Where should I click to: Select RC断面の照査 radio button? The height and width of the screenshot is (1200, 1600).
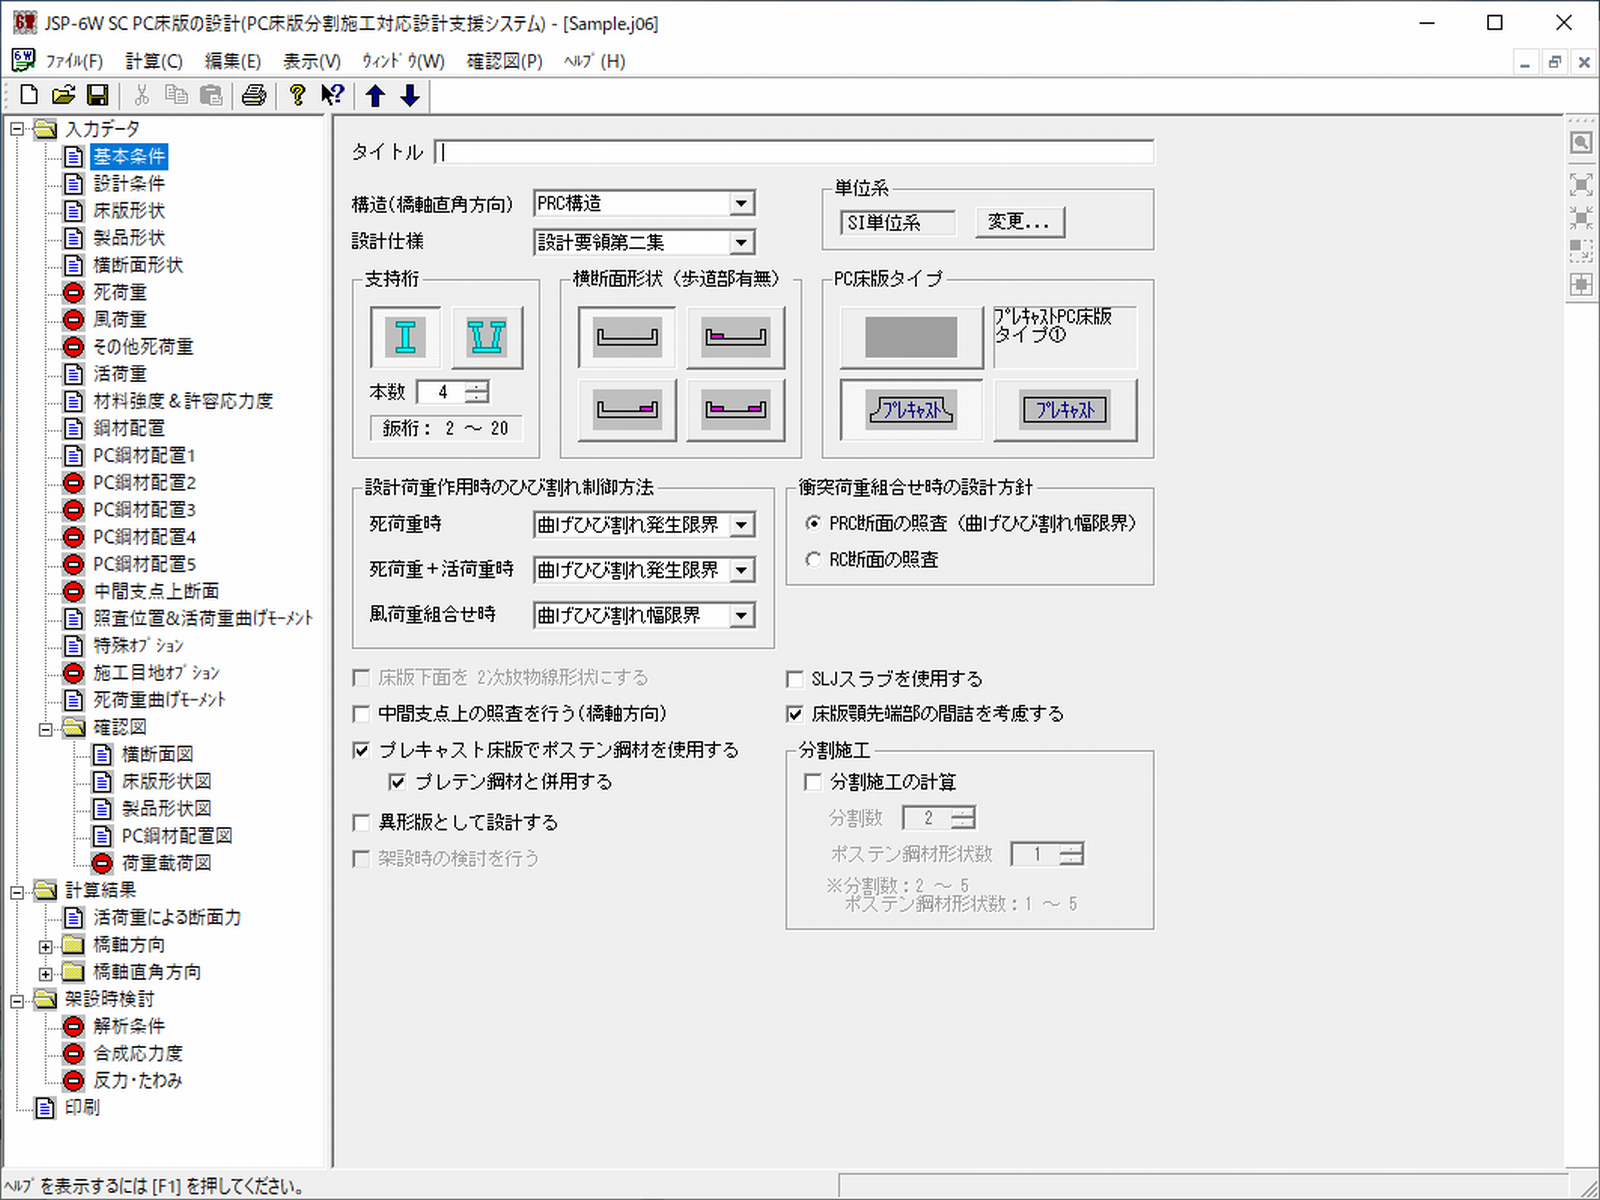(813, 560)
